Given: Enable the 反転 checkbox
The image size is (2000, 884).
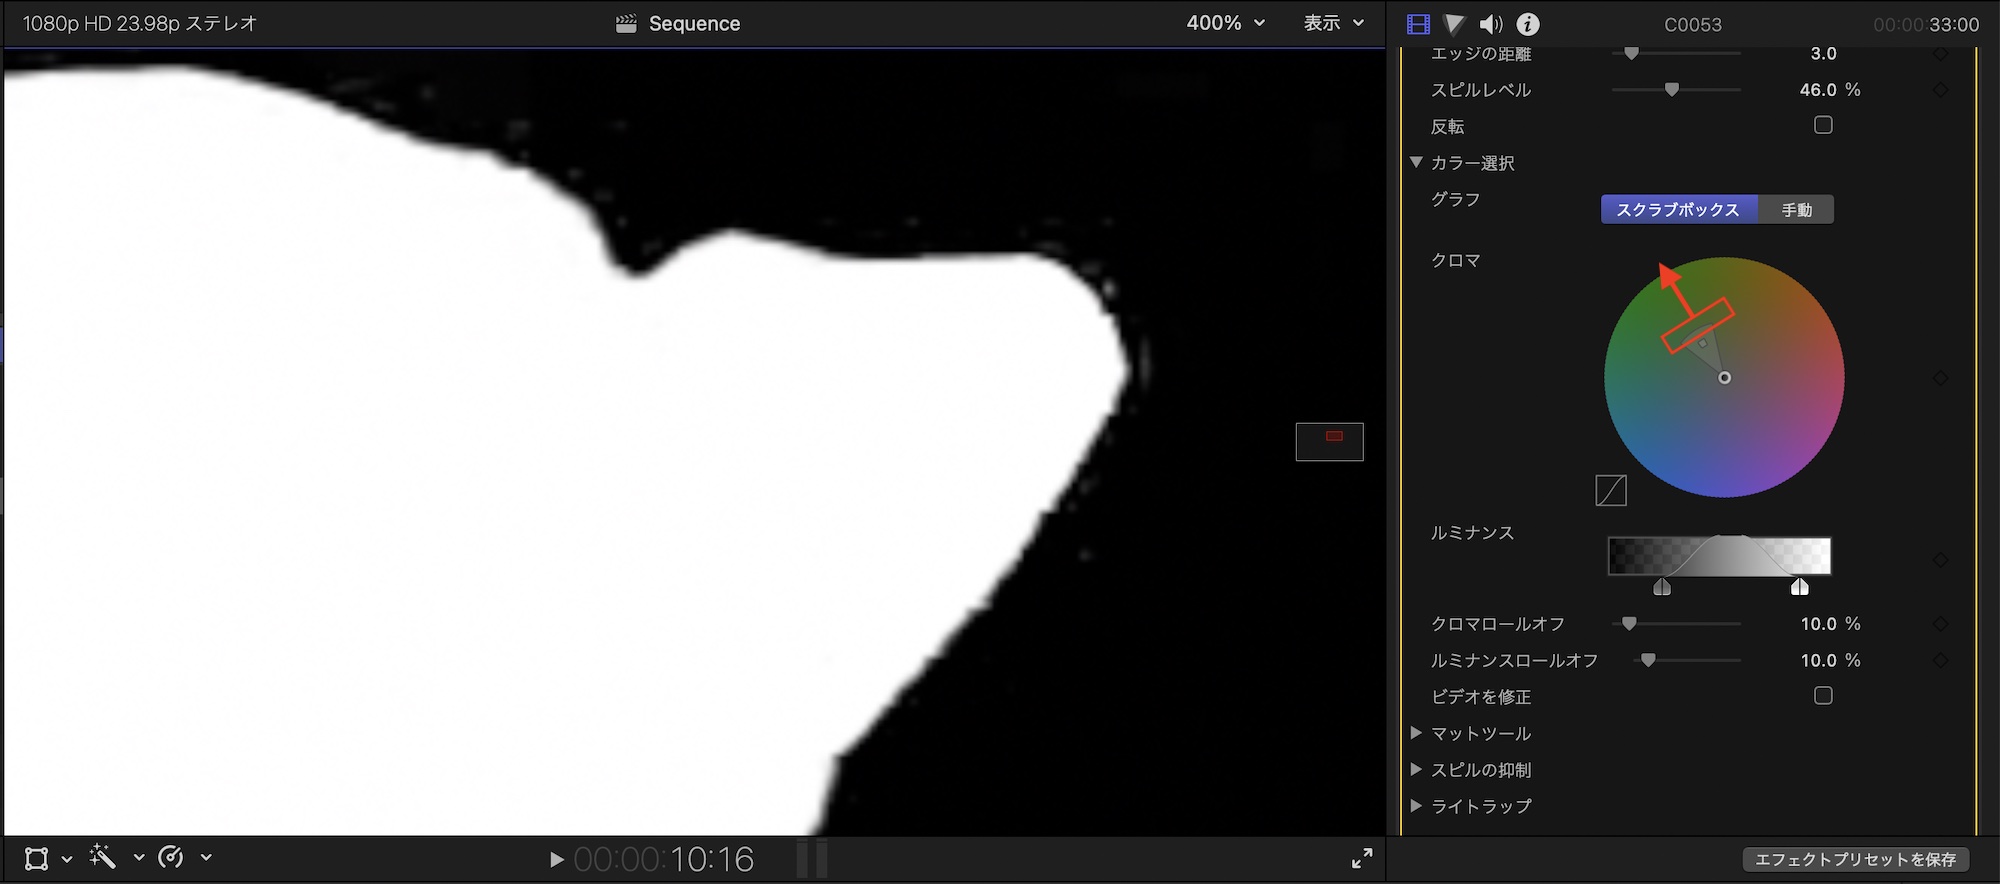Looking at the screenshot, I should 1823,125.
